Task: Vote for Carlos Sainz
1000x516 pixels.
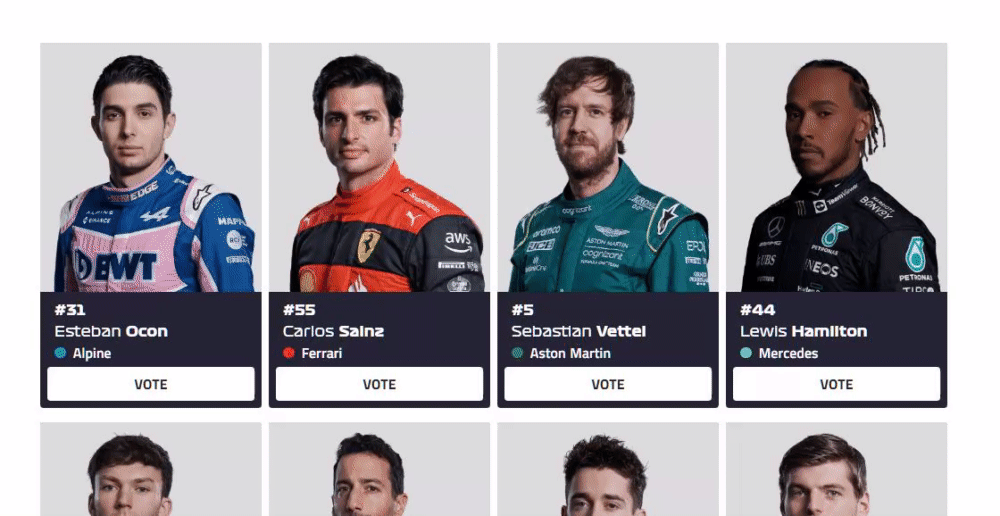Action: (x=379, y=384)
